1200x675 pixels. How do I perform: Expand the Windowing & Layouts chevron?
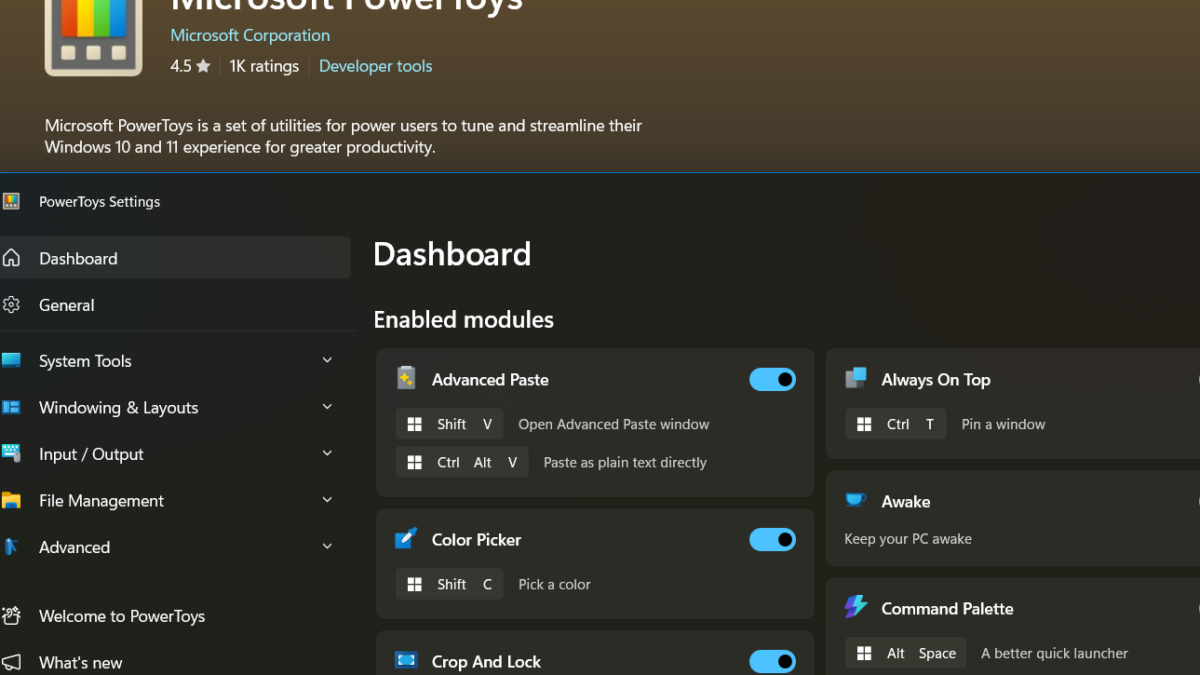(327, 407)
